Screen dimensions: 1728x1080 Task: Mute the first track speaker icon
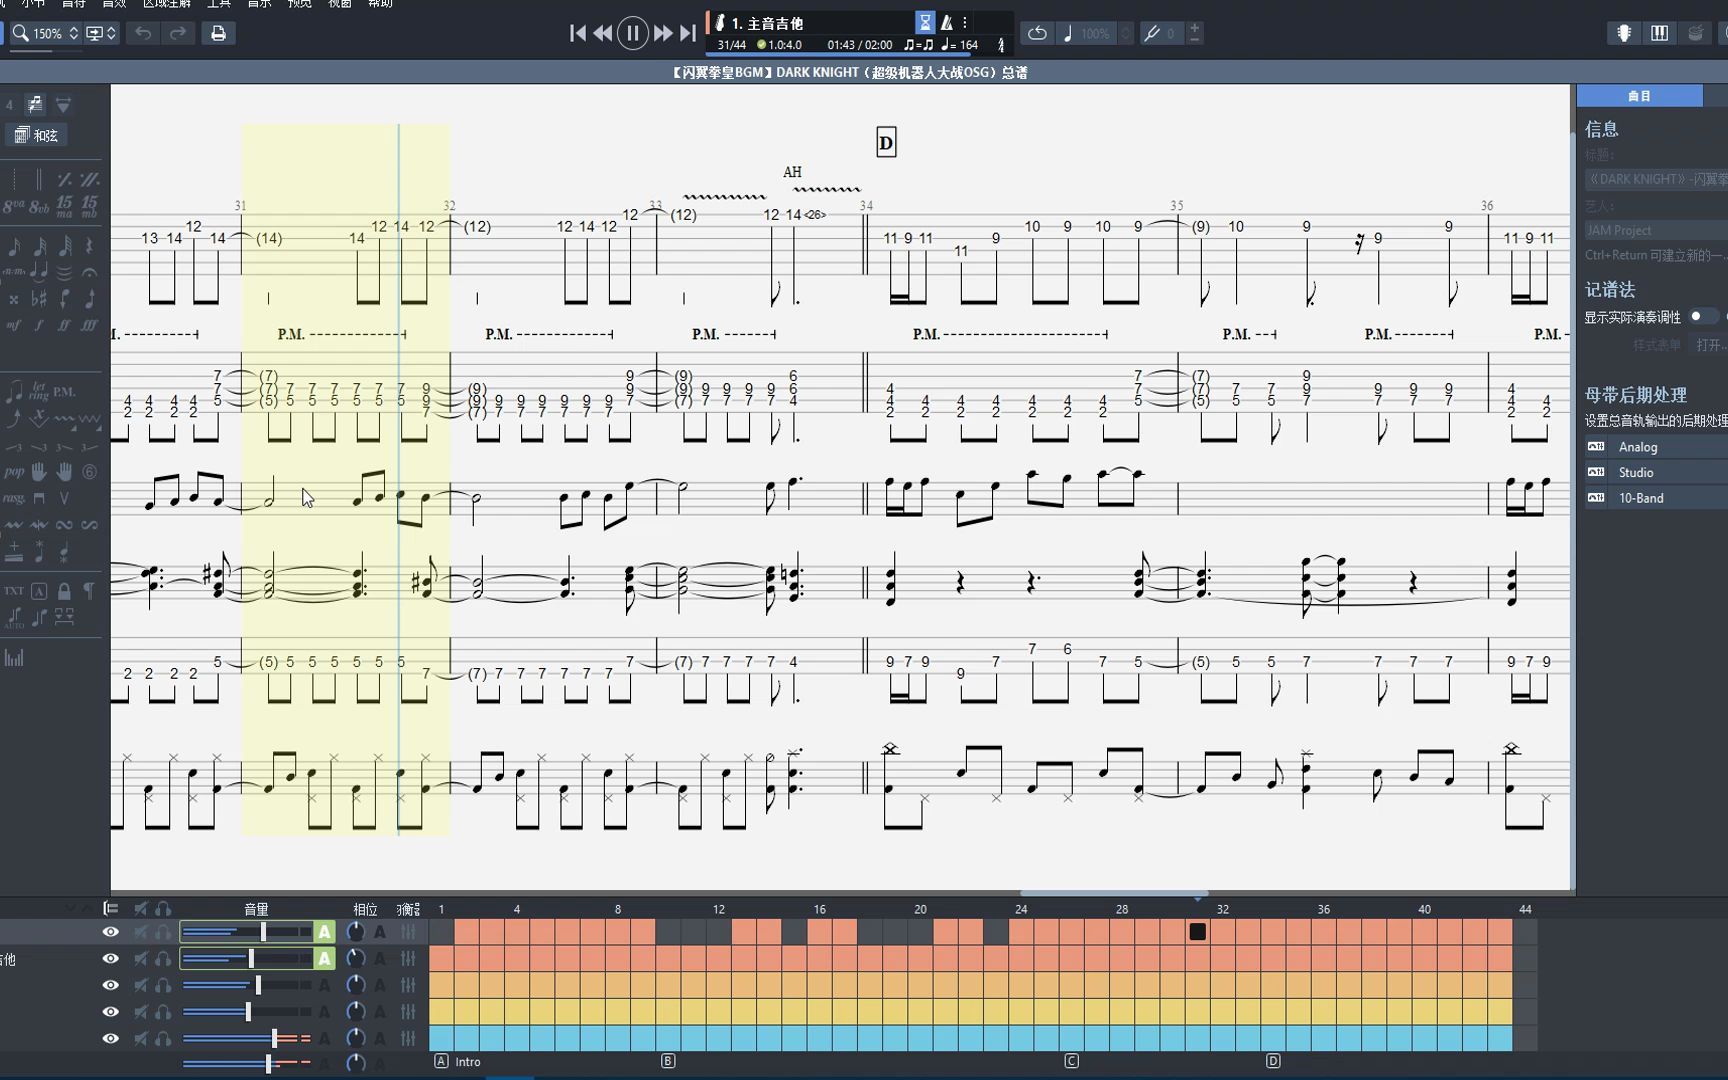coord(141,932)
